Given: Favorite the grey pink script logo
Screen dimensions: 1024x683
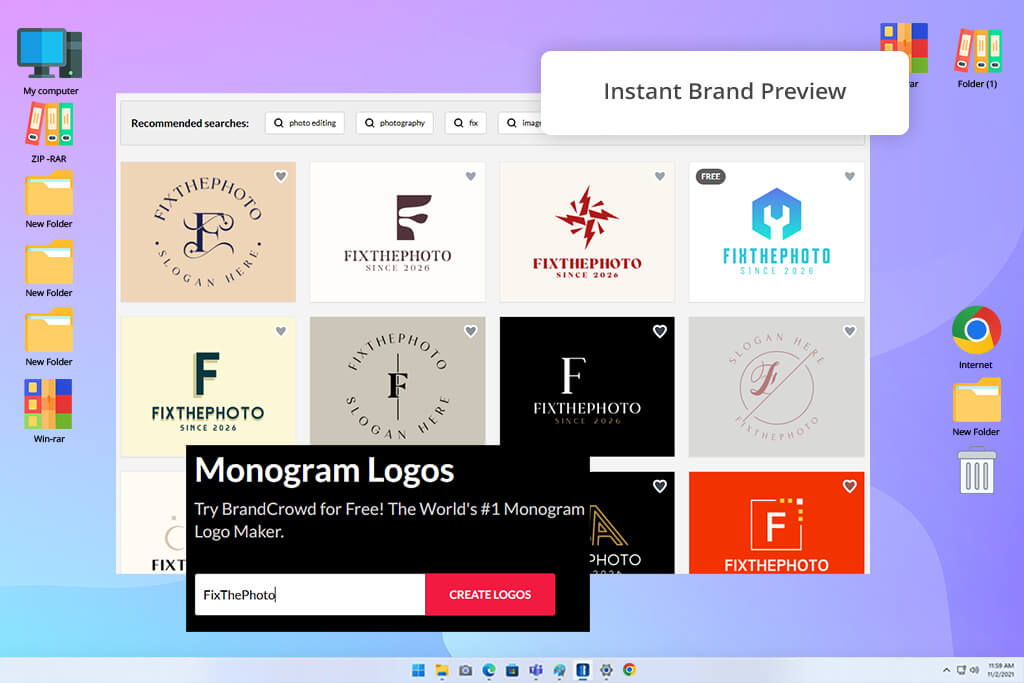Looking at the screenshot, I should point(850,331).
